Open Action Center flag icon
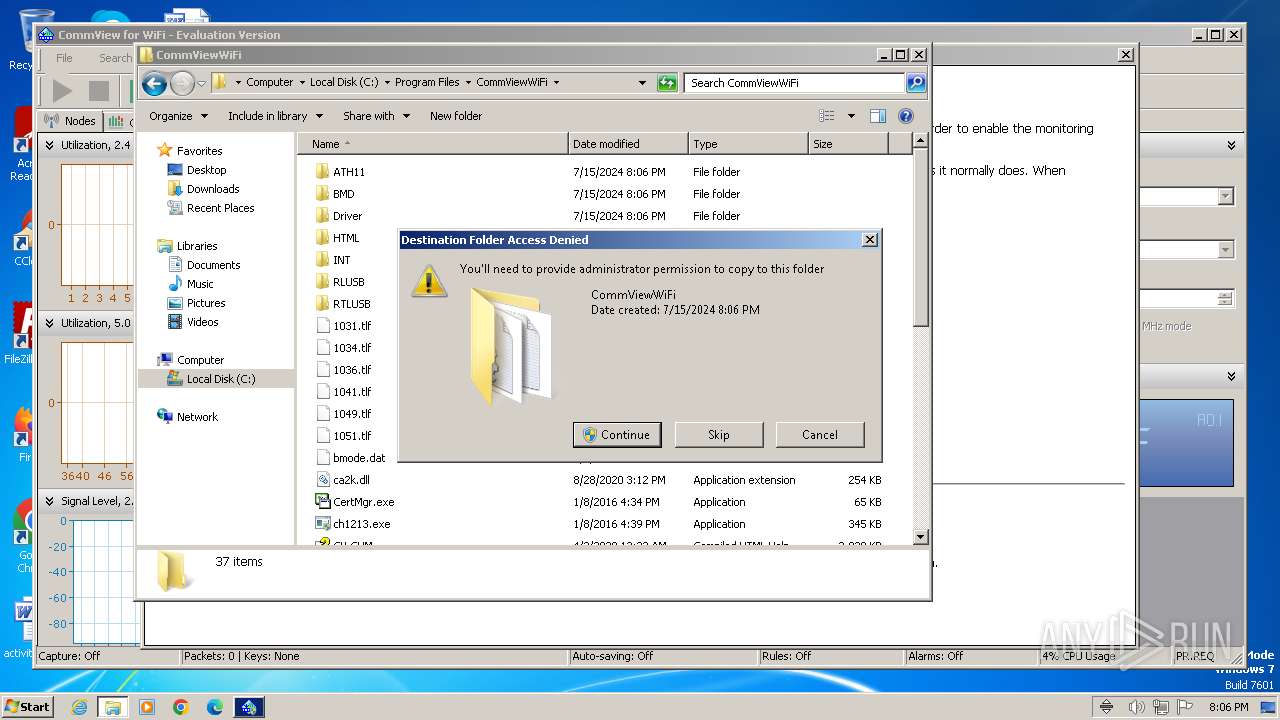Image resolution: width=1280 pixels, height=720 pixels. (x=1186, y=707)
